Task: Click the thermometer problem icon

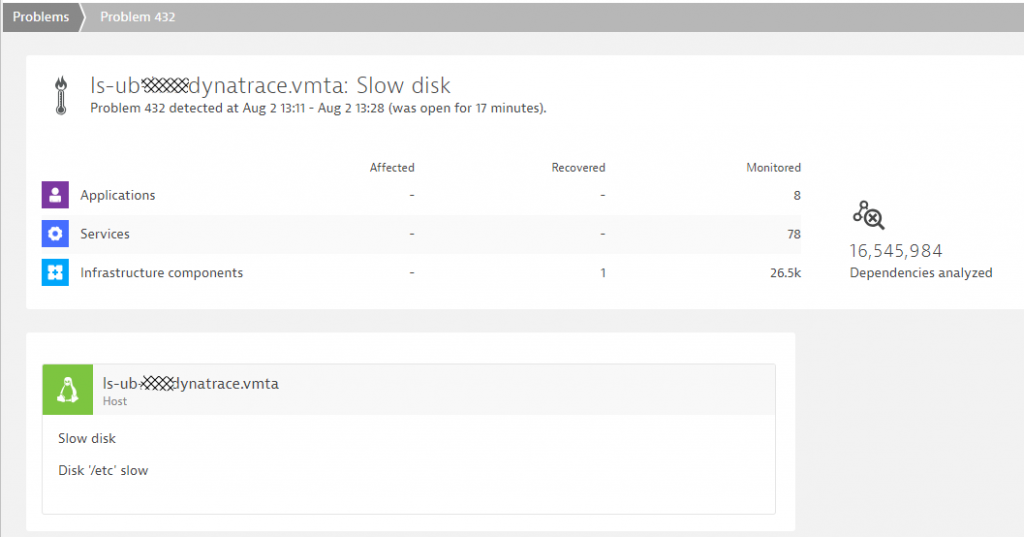Action: [x=61, y=96]
